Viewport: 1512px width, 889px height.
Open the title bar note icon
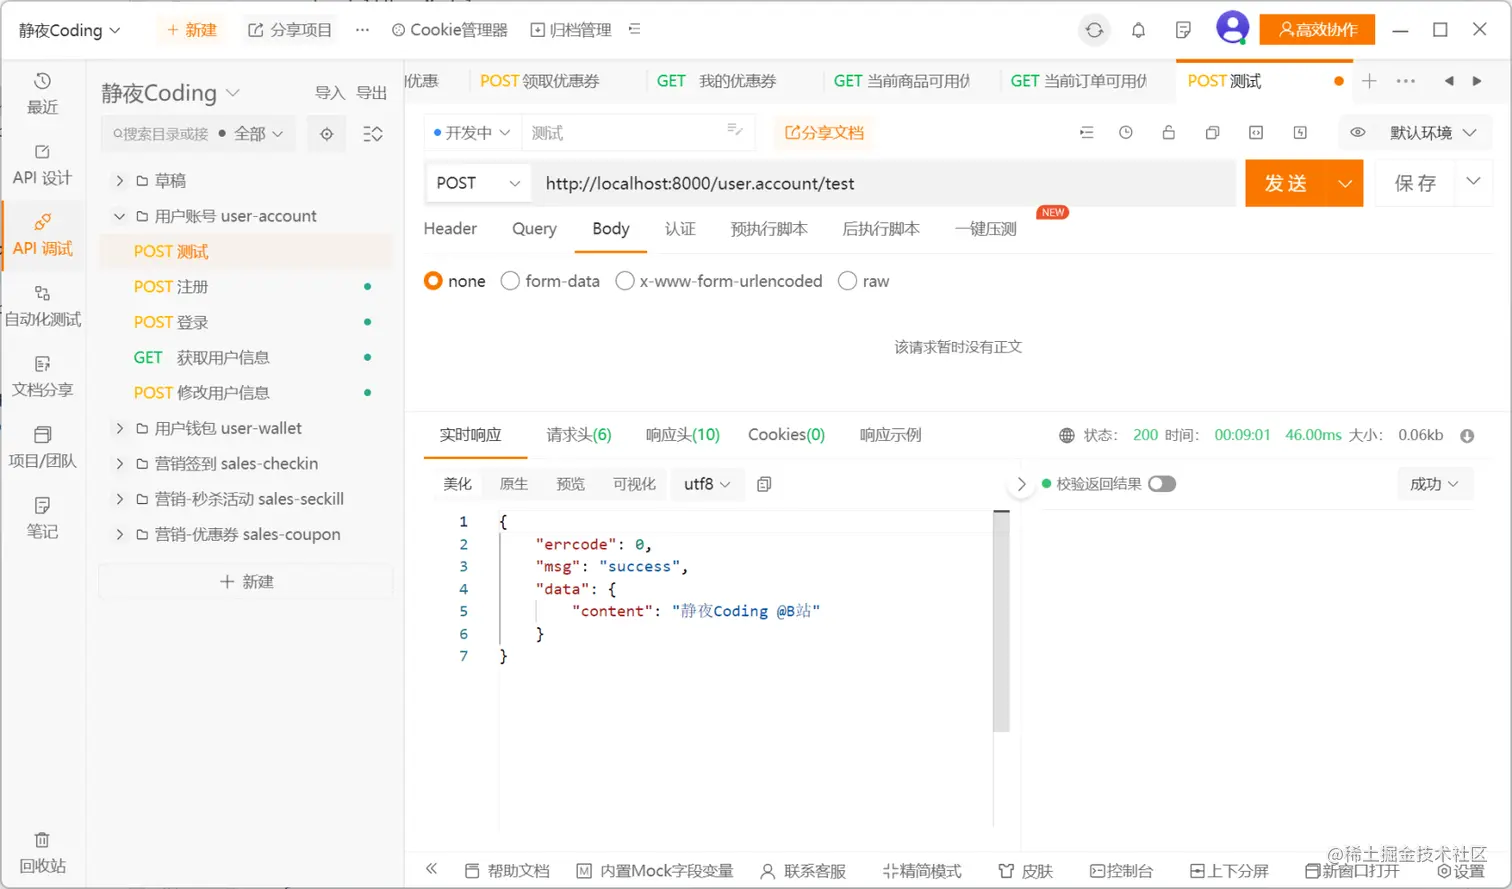[1183, 30]
